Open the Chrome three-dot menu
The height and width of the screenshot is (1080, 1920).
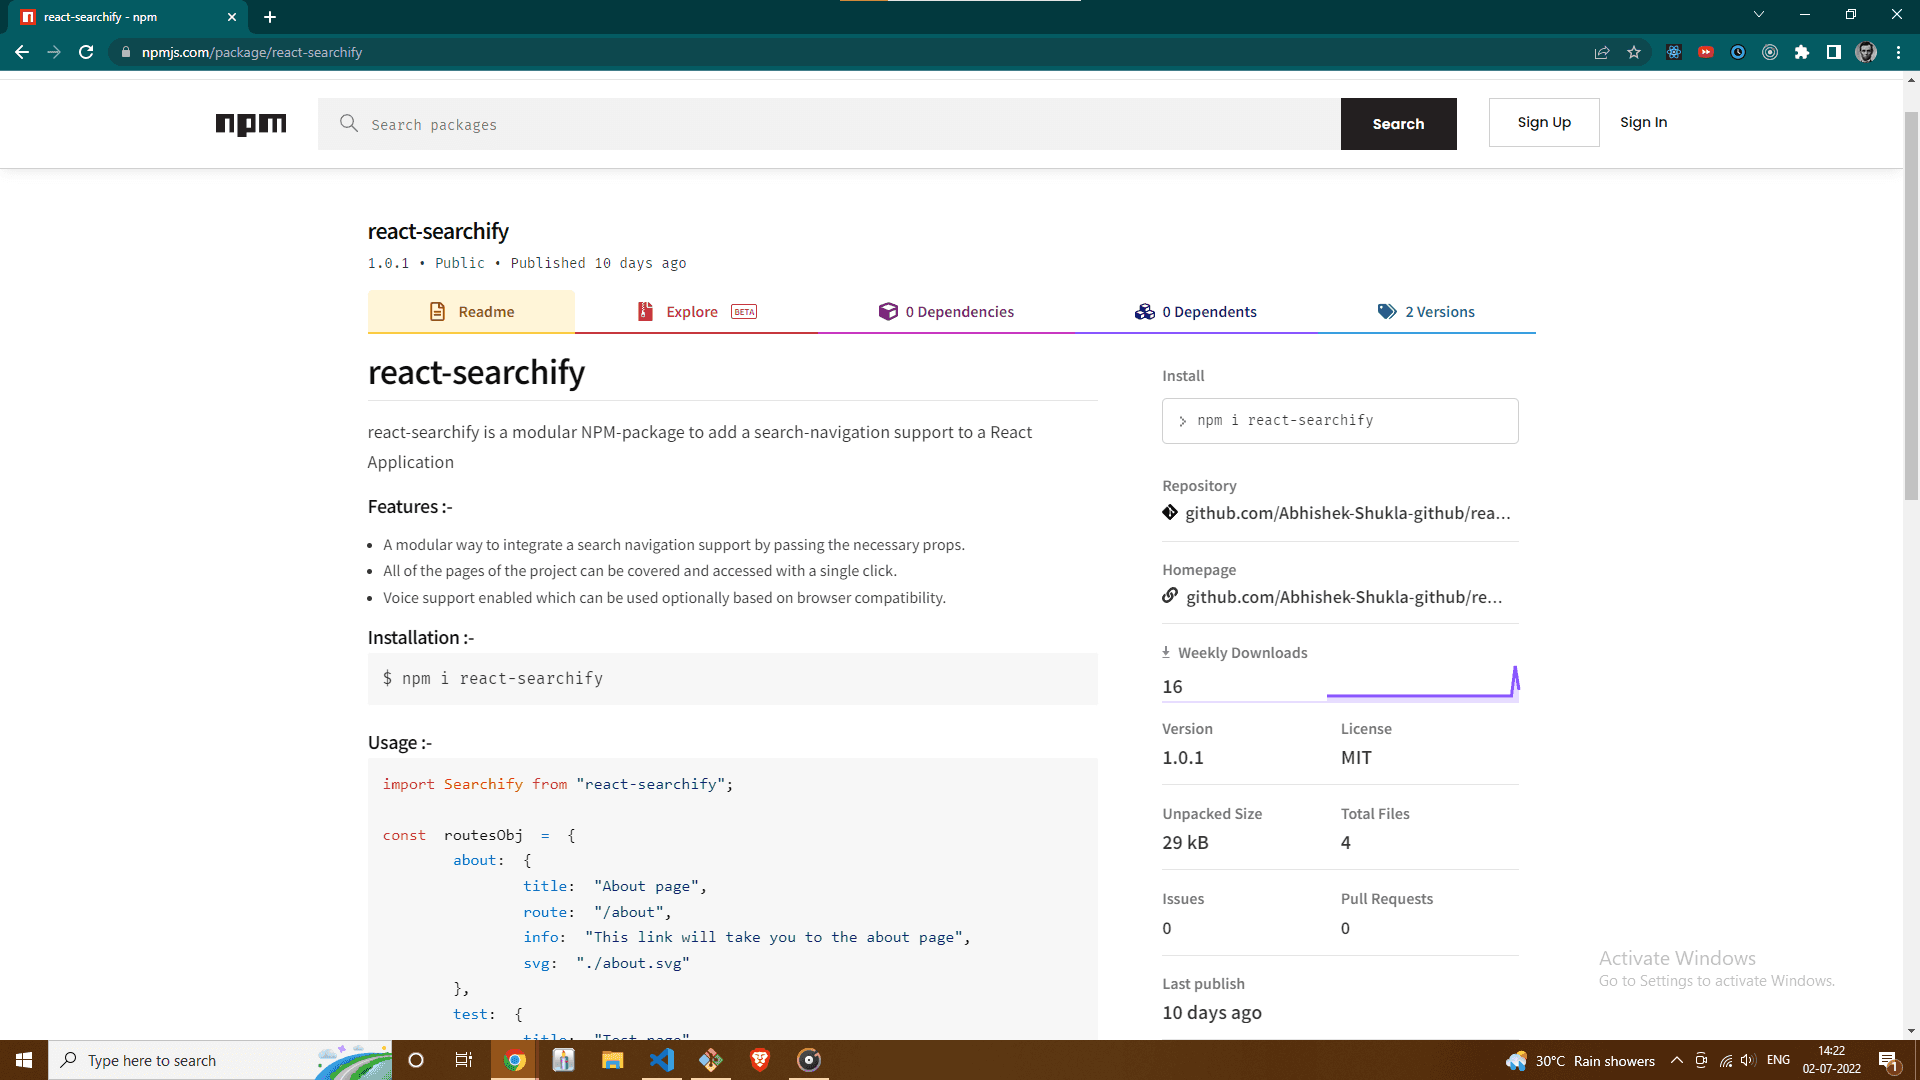tap(1898, 52)
